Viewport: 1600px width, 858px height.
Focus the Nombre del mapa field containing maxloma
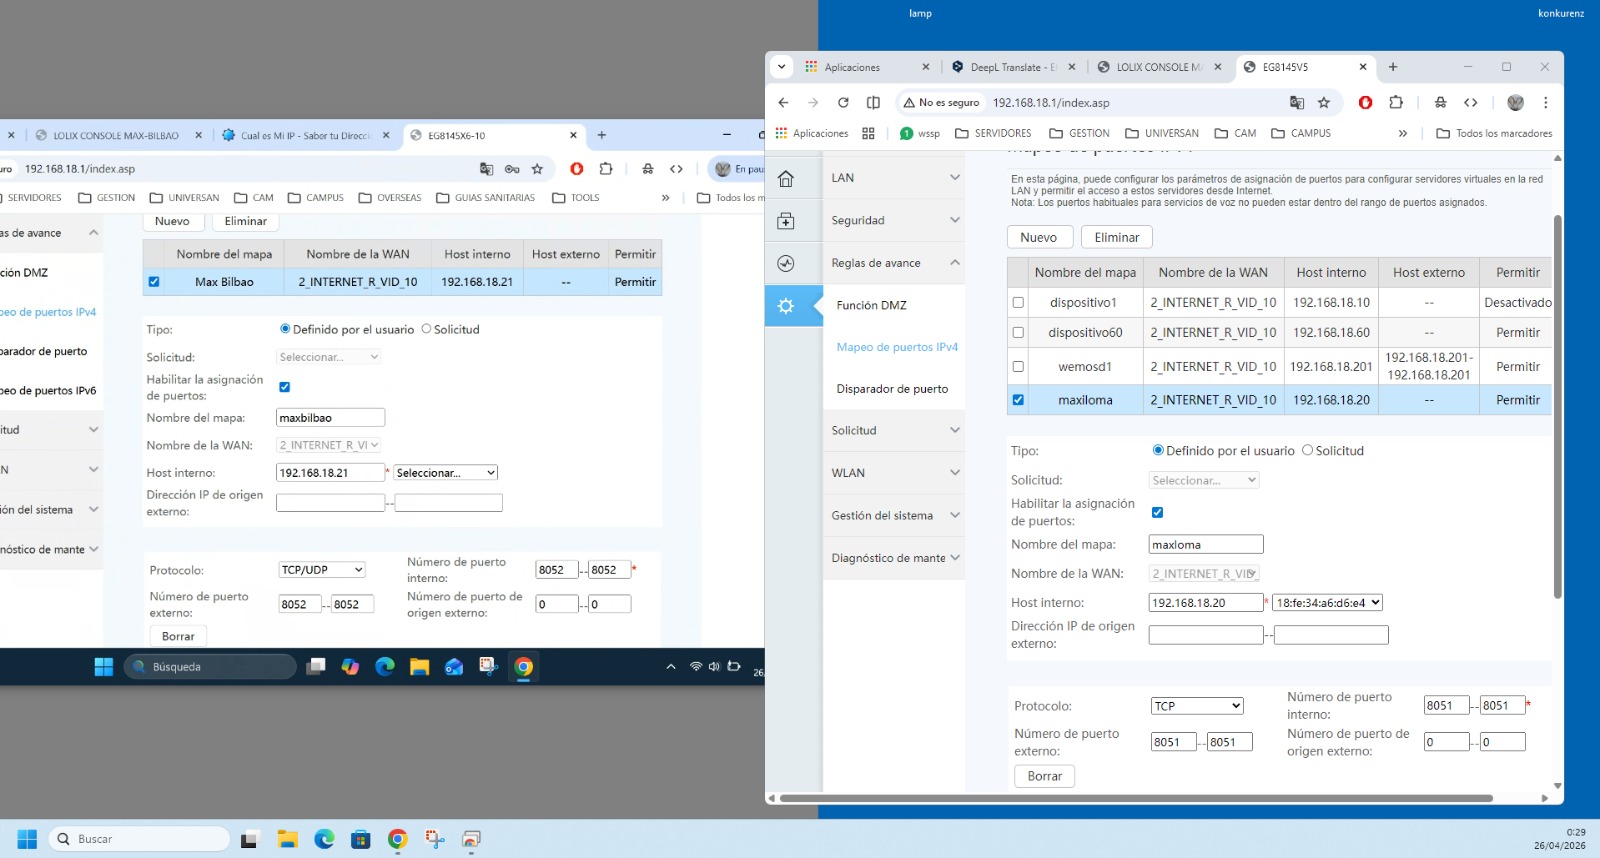pyautogui.click(x=1206, y=545)
